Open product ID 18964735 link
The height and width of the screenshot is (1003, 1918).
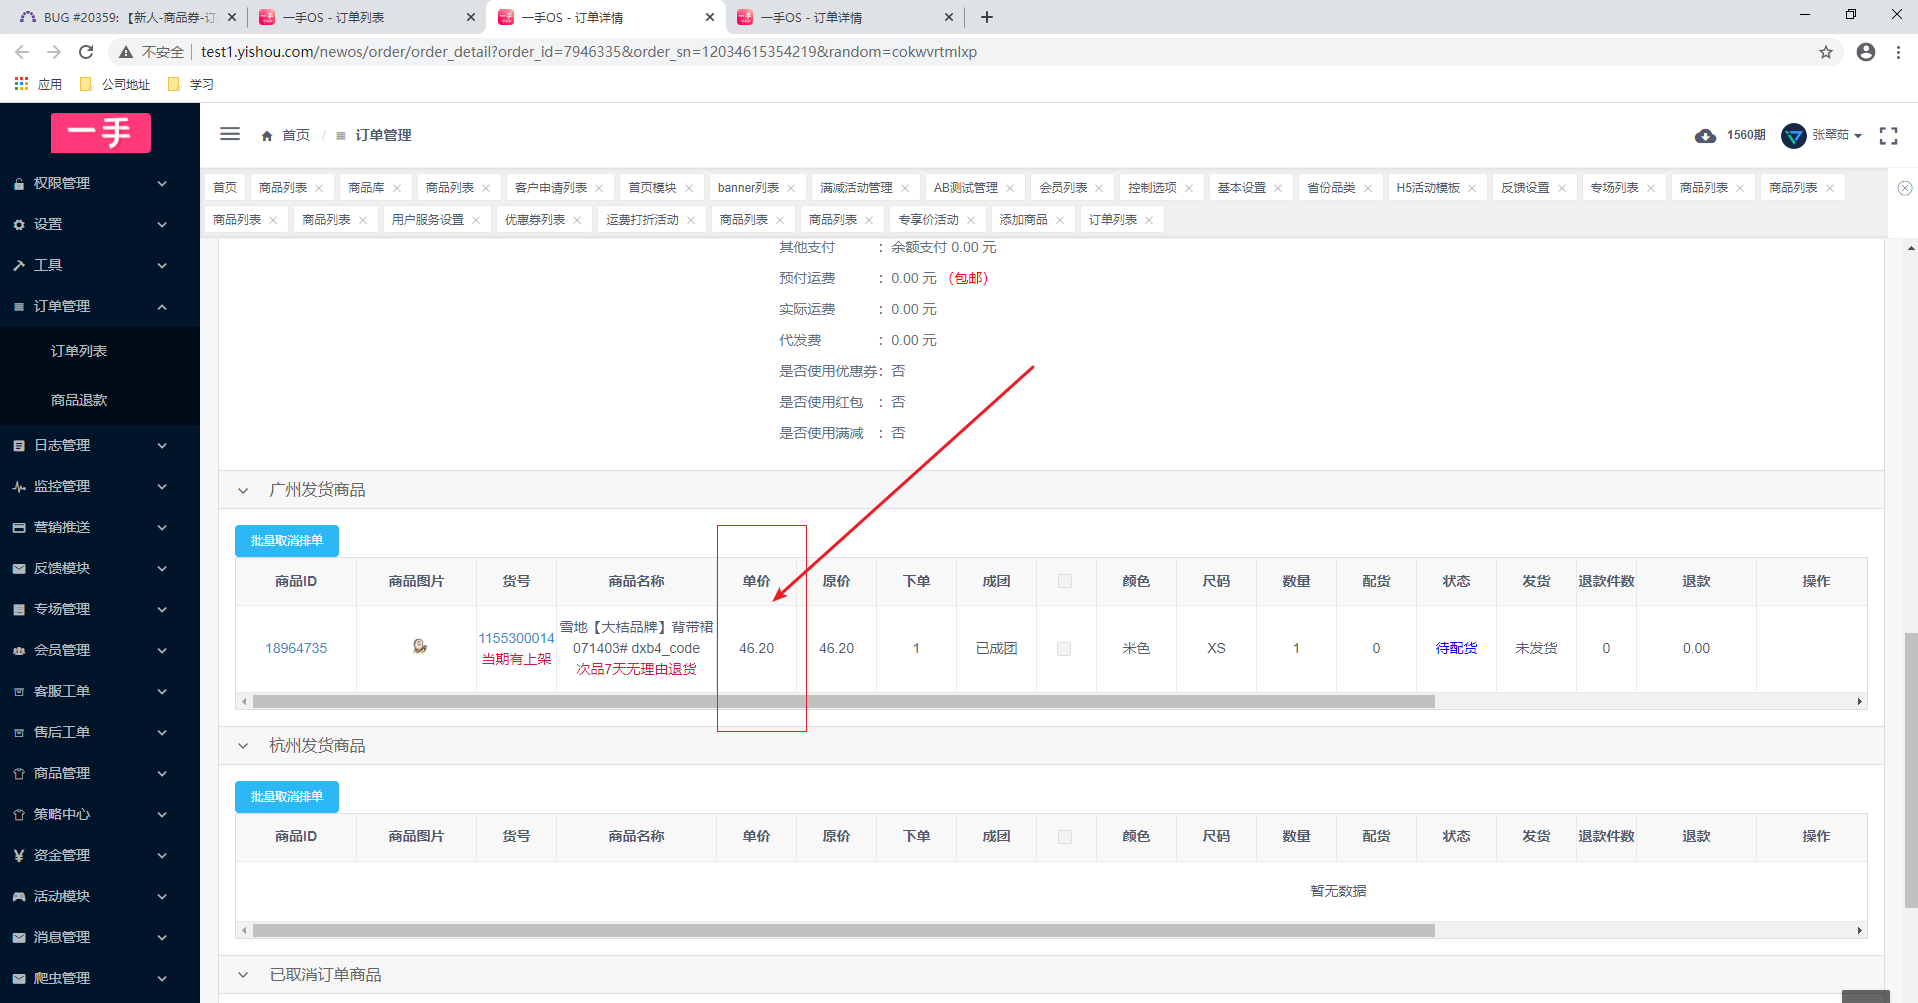(296, 649)
